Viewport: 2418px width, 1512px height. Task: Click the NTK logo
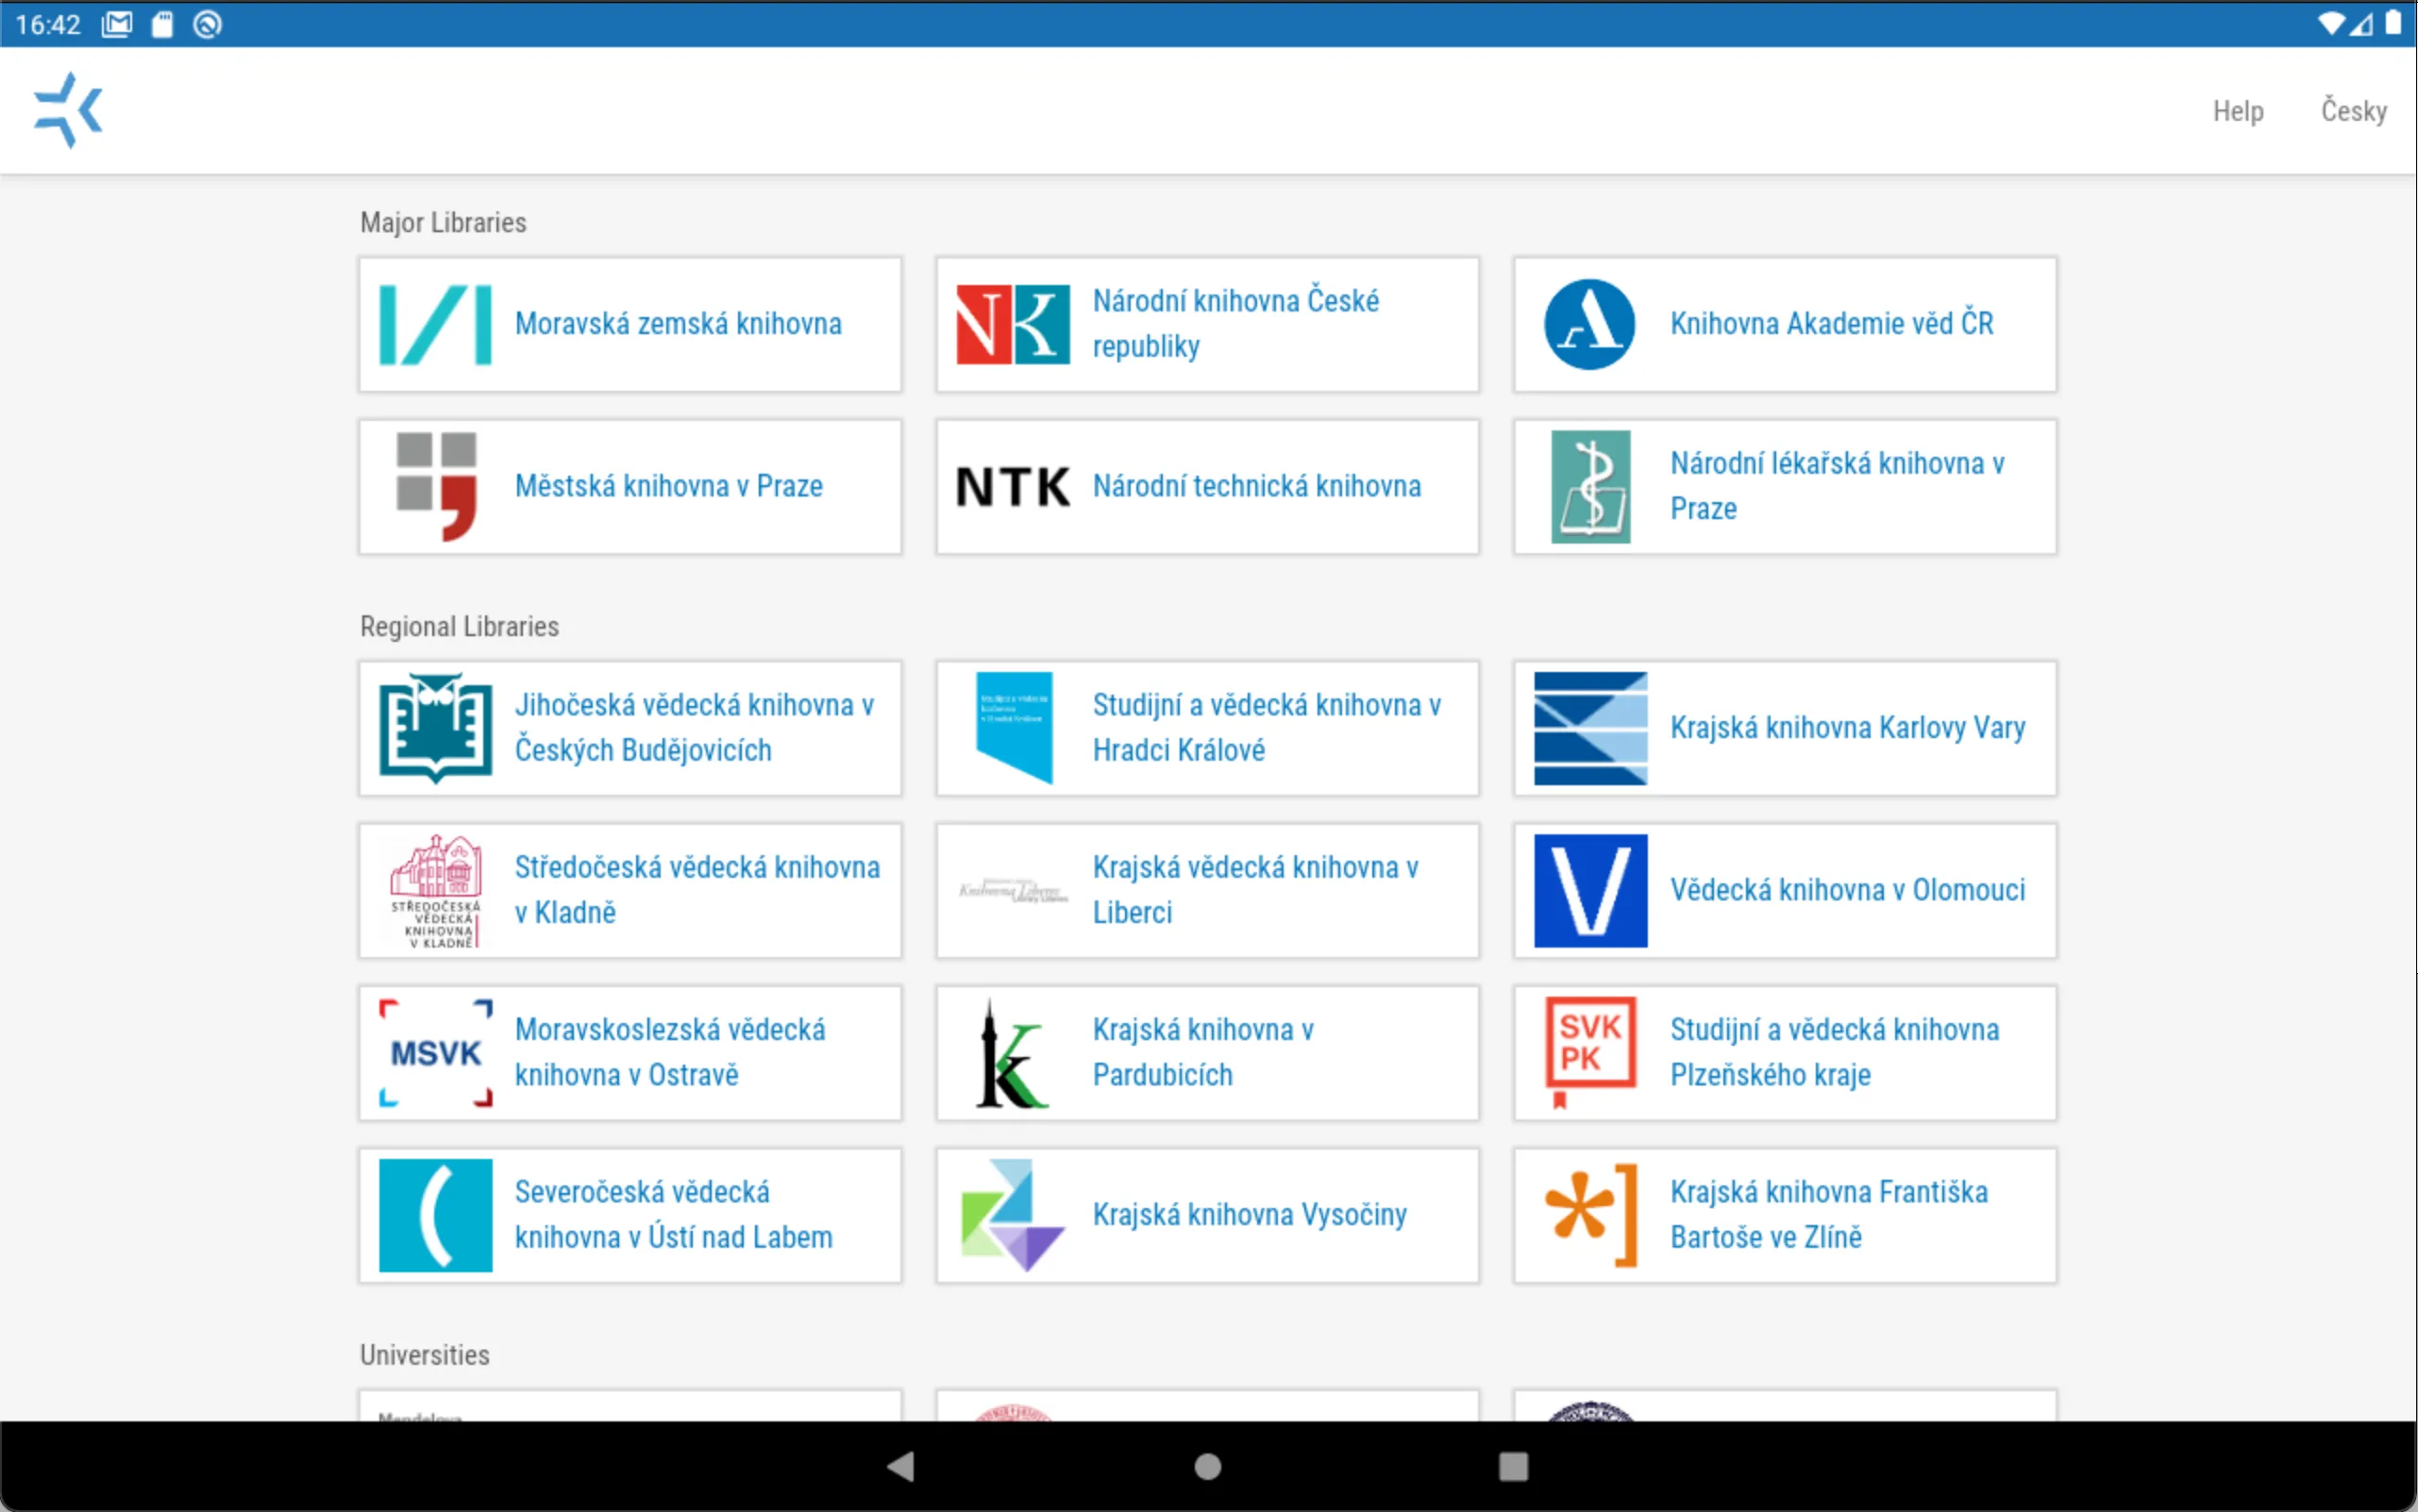1013,487
